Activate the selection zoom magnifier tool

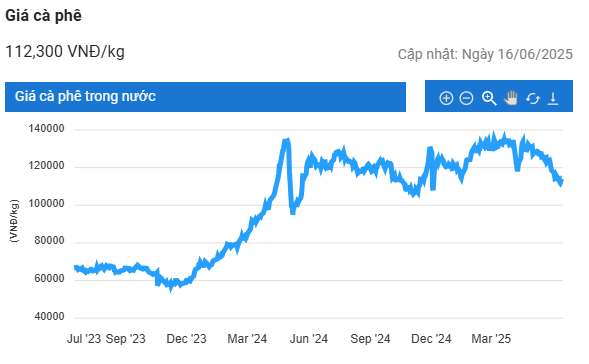tap(489, 98)
